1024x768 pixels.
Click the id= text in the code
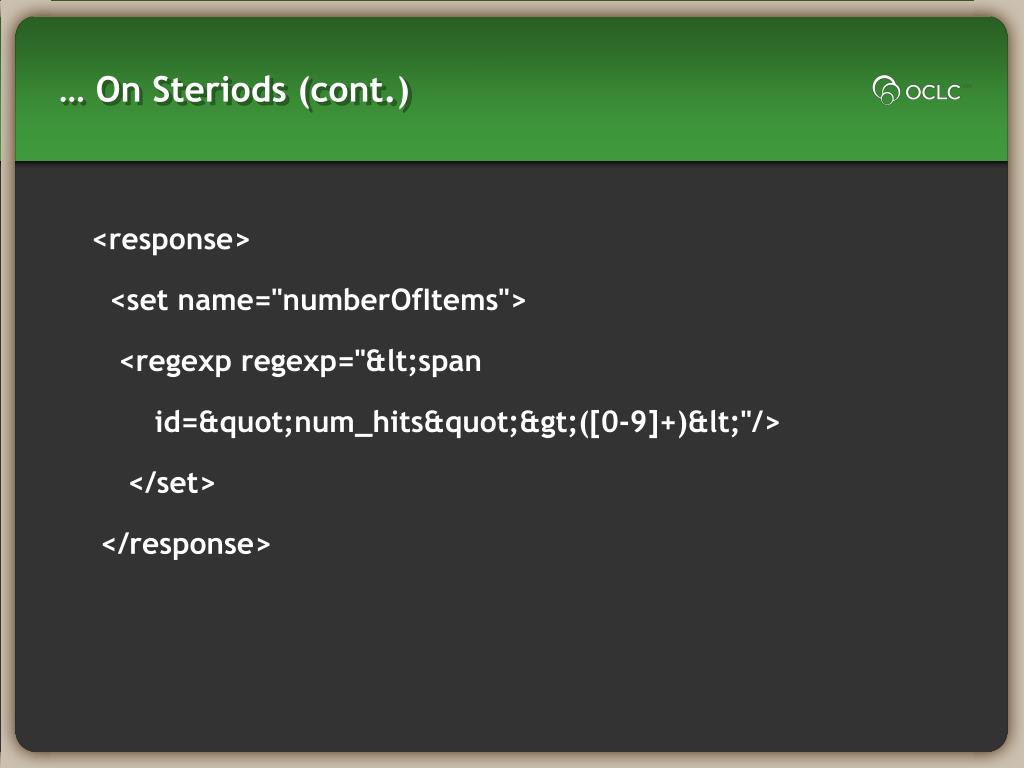(176, 422)
